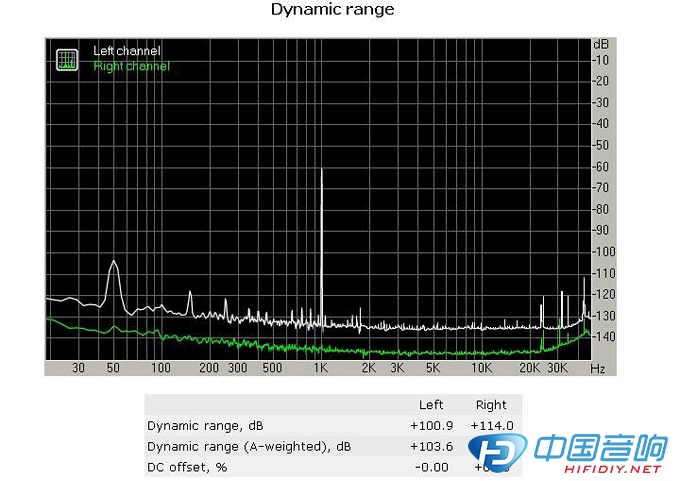This screenshot has height=481, width=680.
Task: Click the Dynamic range chart title
Action: coord(333,10)
